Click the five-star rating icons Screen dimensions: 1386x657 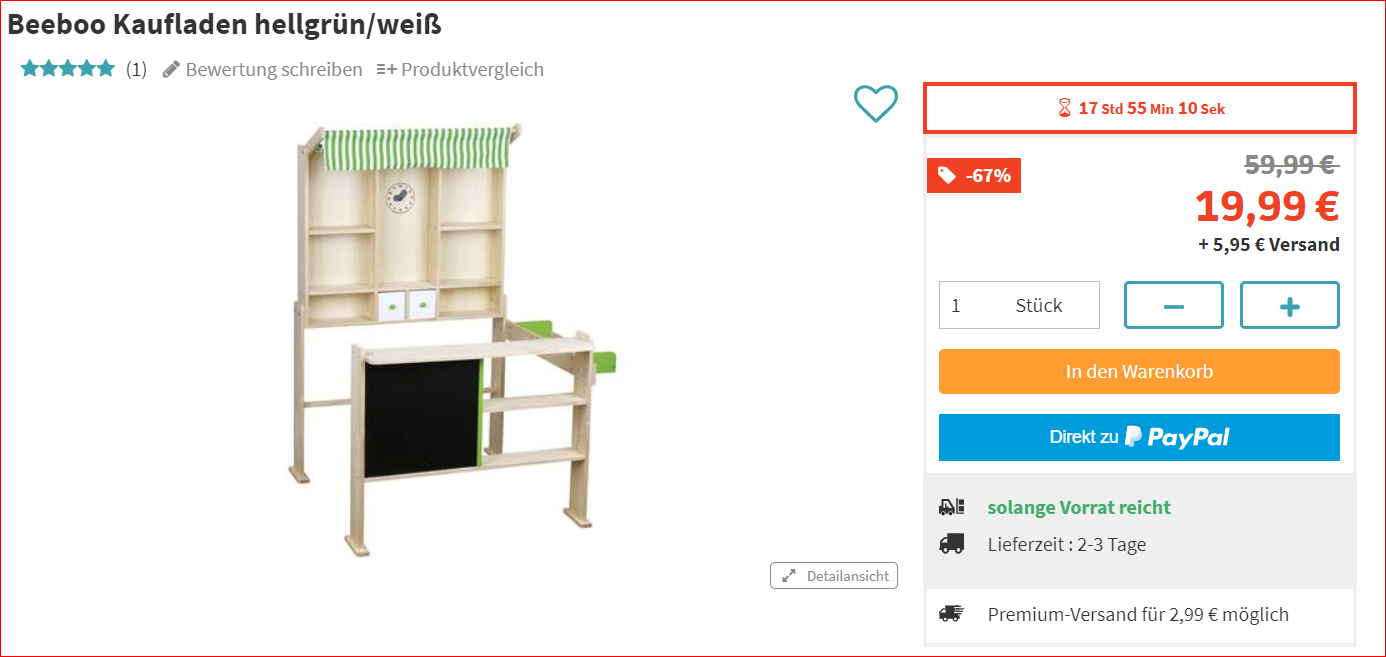[68, 69]
